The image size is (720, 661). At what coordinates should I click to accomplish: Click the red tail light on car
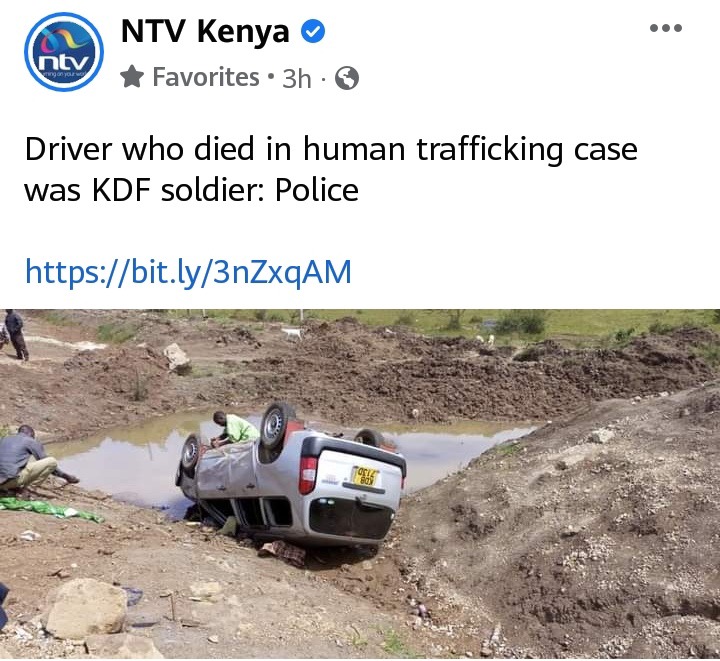(307, 476)
